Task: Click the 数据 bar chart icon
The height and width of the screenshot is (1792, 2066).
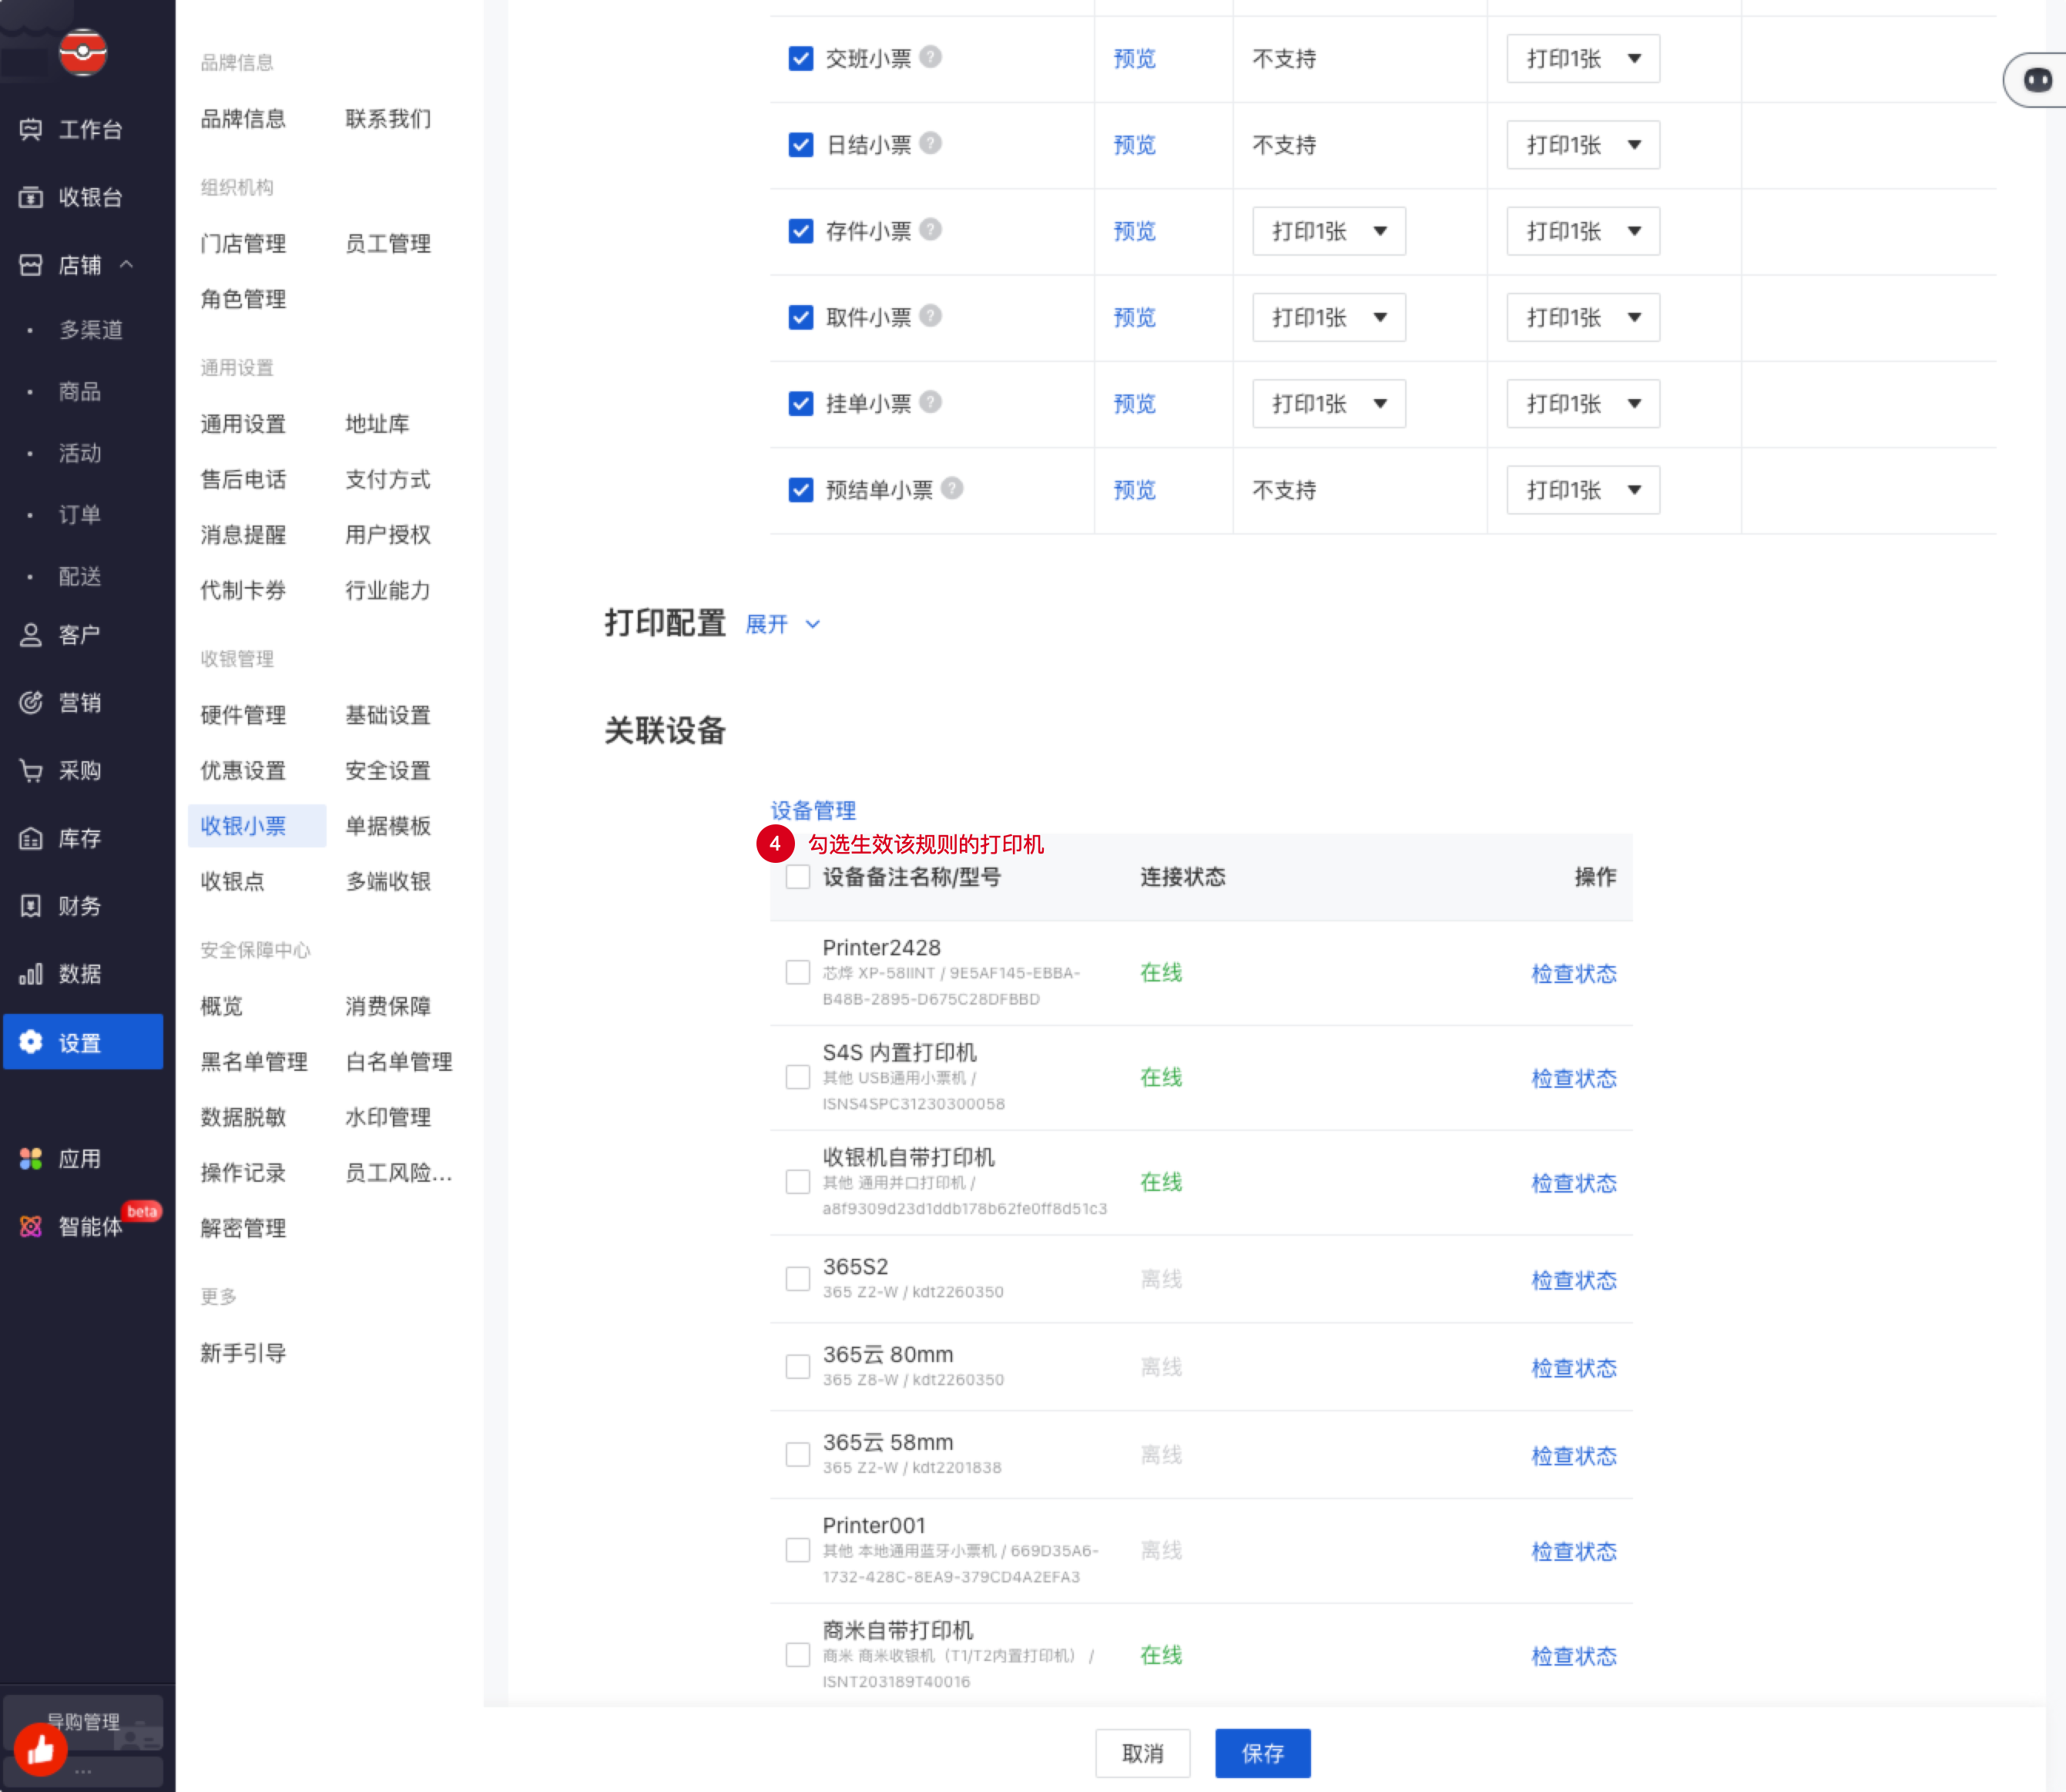Action: coord(31,974)
